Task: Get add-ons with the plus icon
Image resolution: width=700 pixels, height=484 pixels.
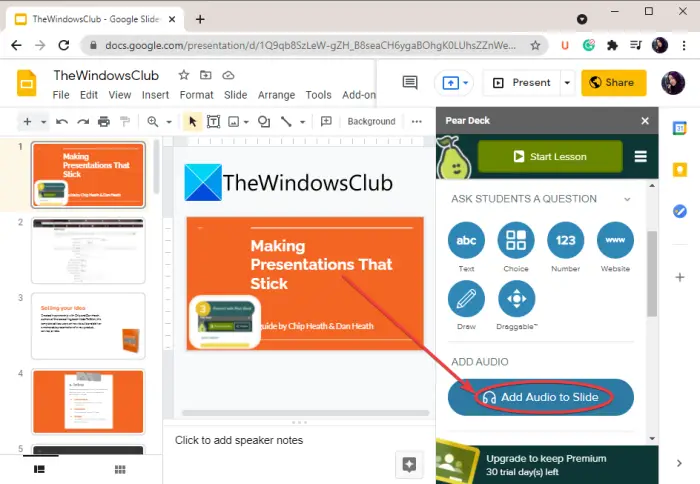Action: point(679,277)
